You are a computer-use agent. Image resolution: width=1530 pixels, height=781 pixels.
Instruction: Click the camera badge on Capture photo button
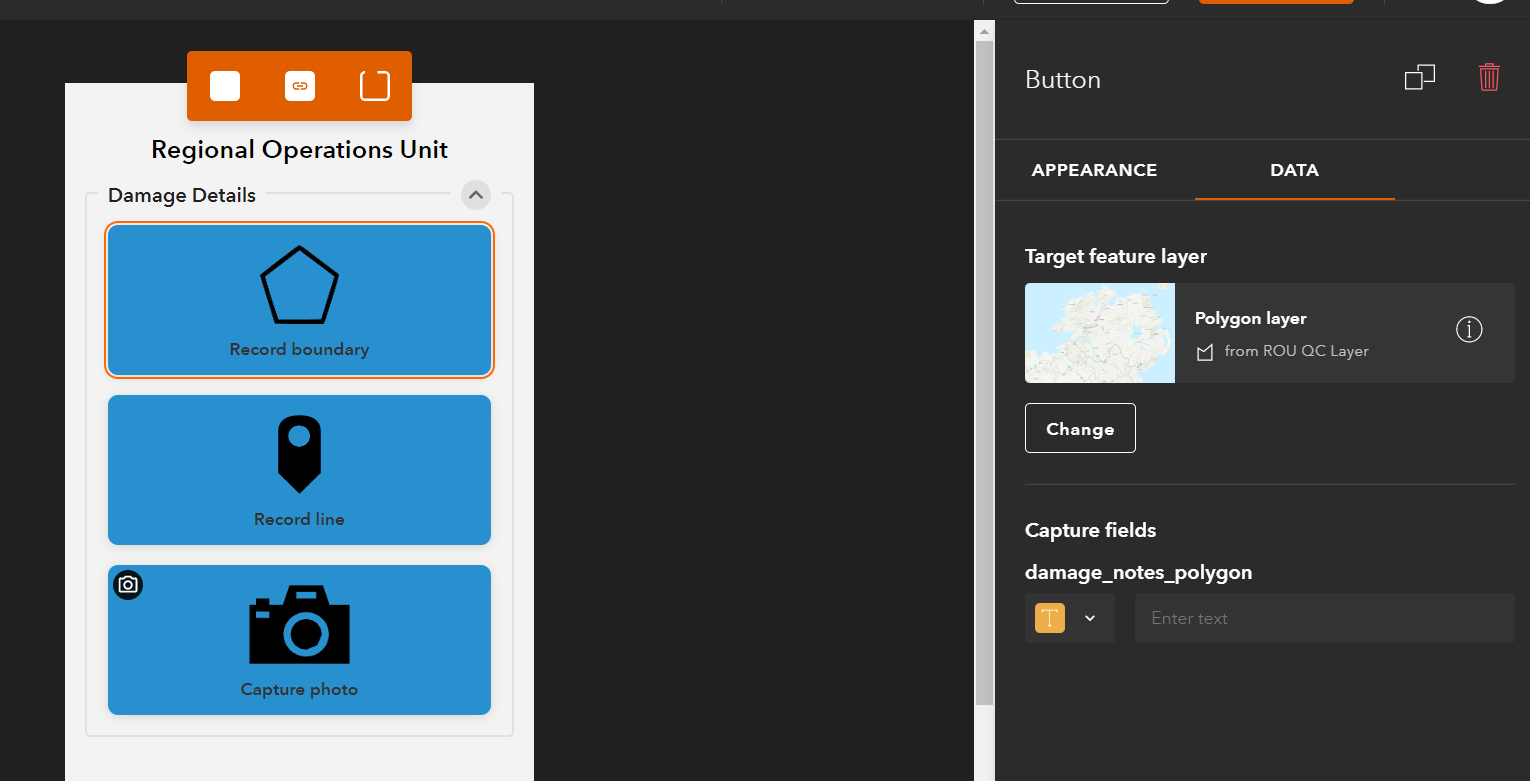pyautogui.click(x=128, y=585)
